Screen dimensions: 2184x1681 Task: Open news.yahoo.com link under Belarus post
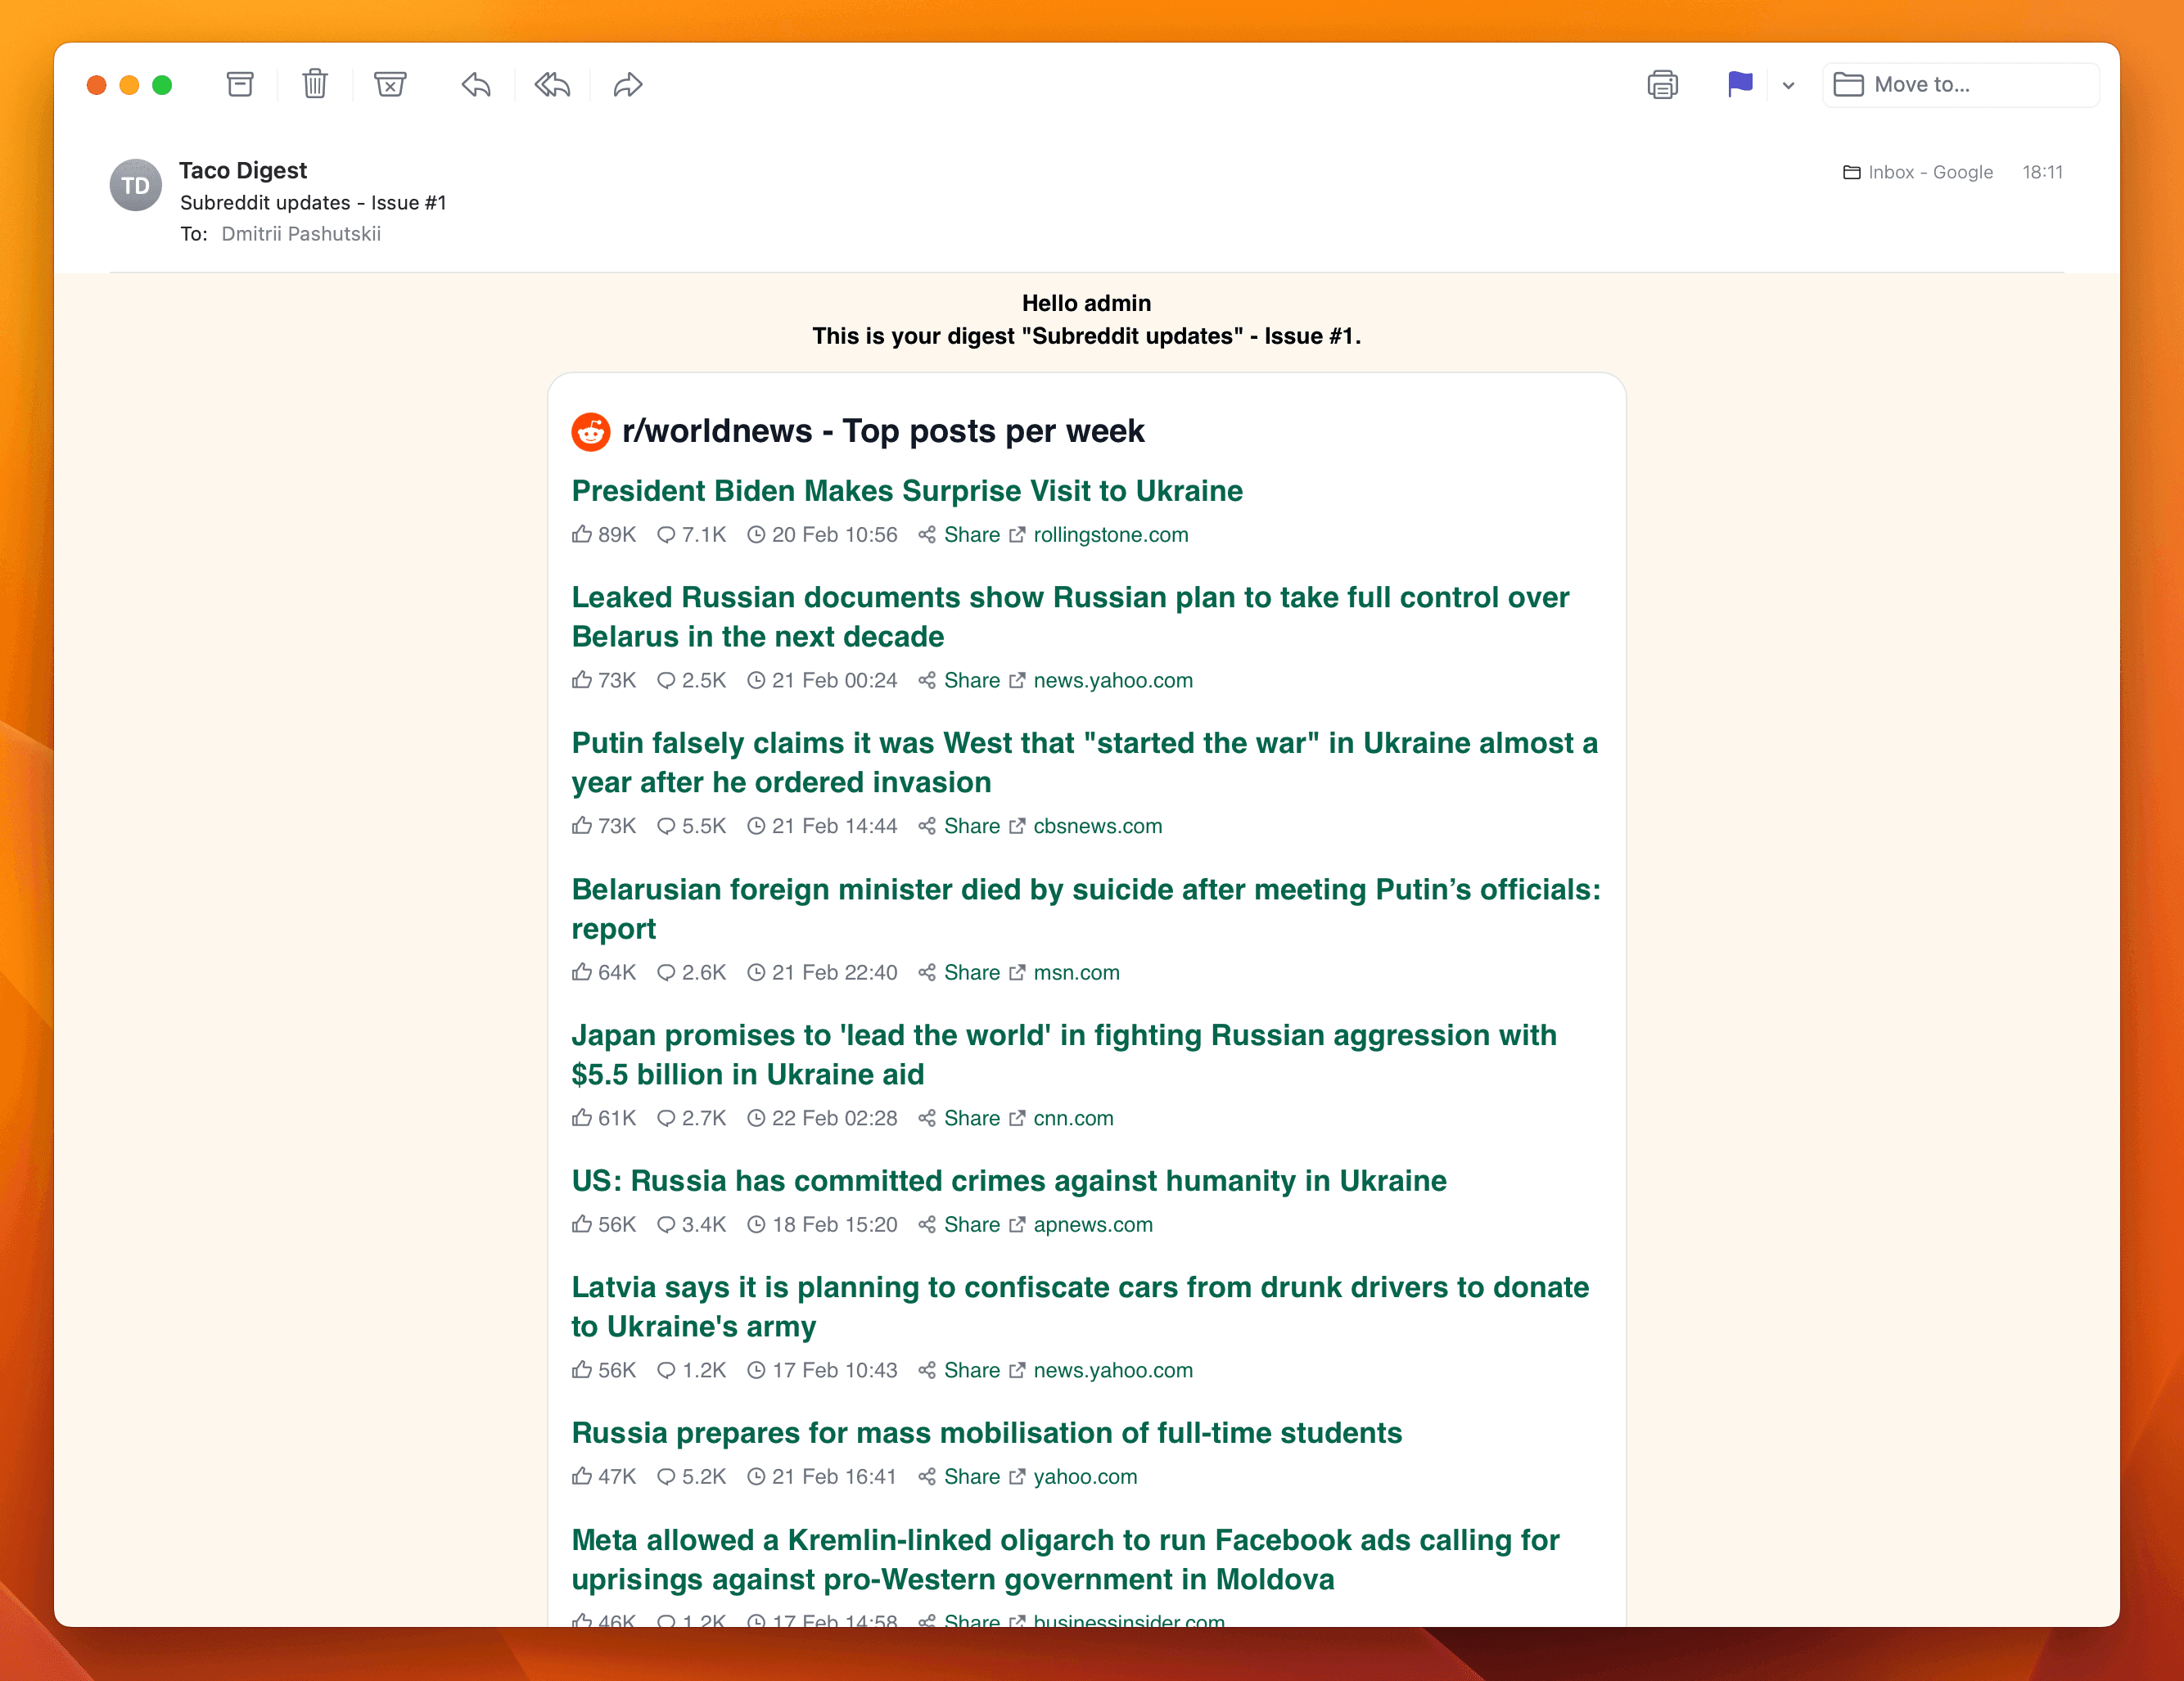tap(1113, 680)
